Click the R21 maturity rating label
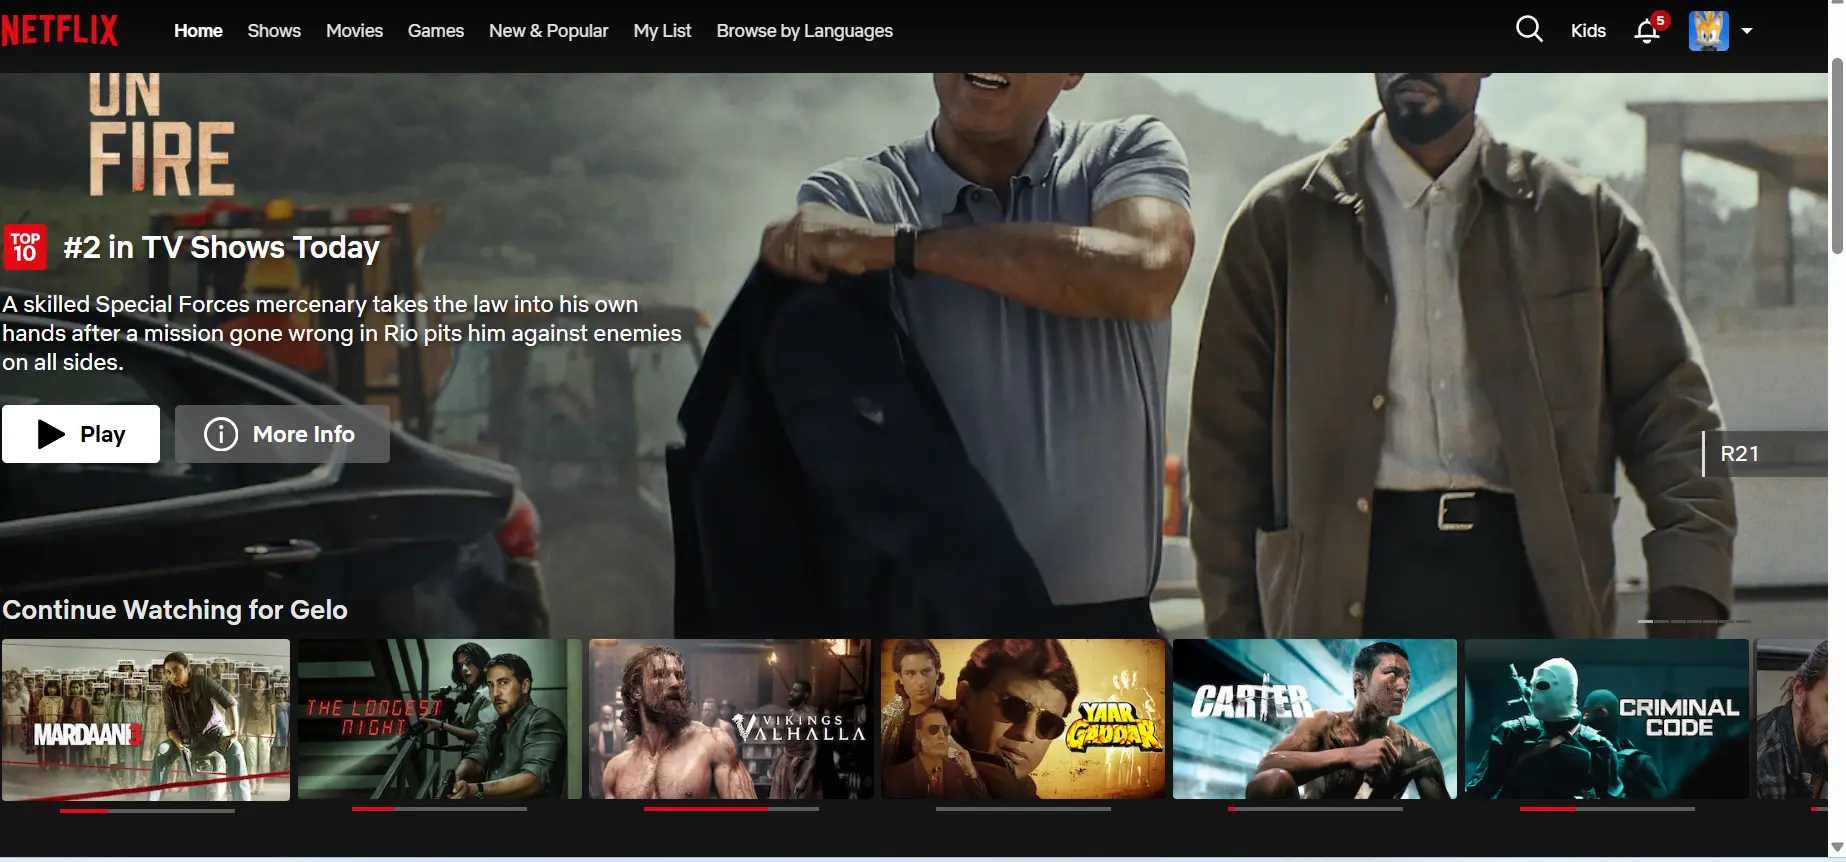 [1765, 454]
